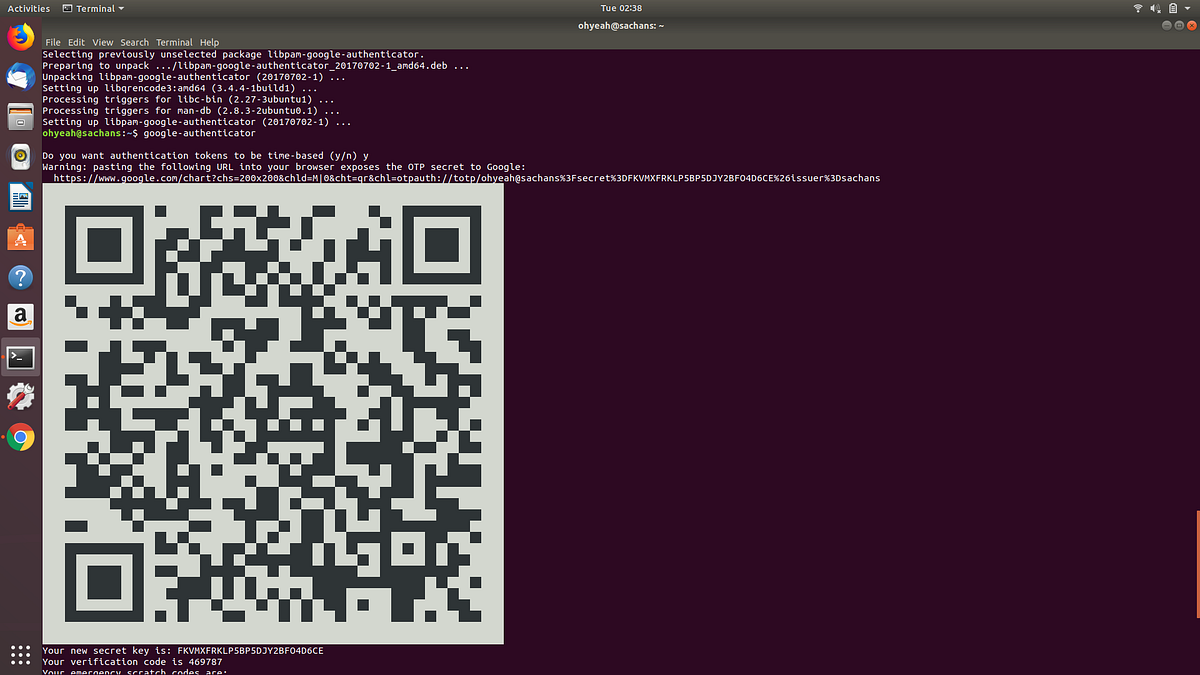Click the muted volume icon in the top bar
Screen dimensions: 1200x675
point(1155,8)
